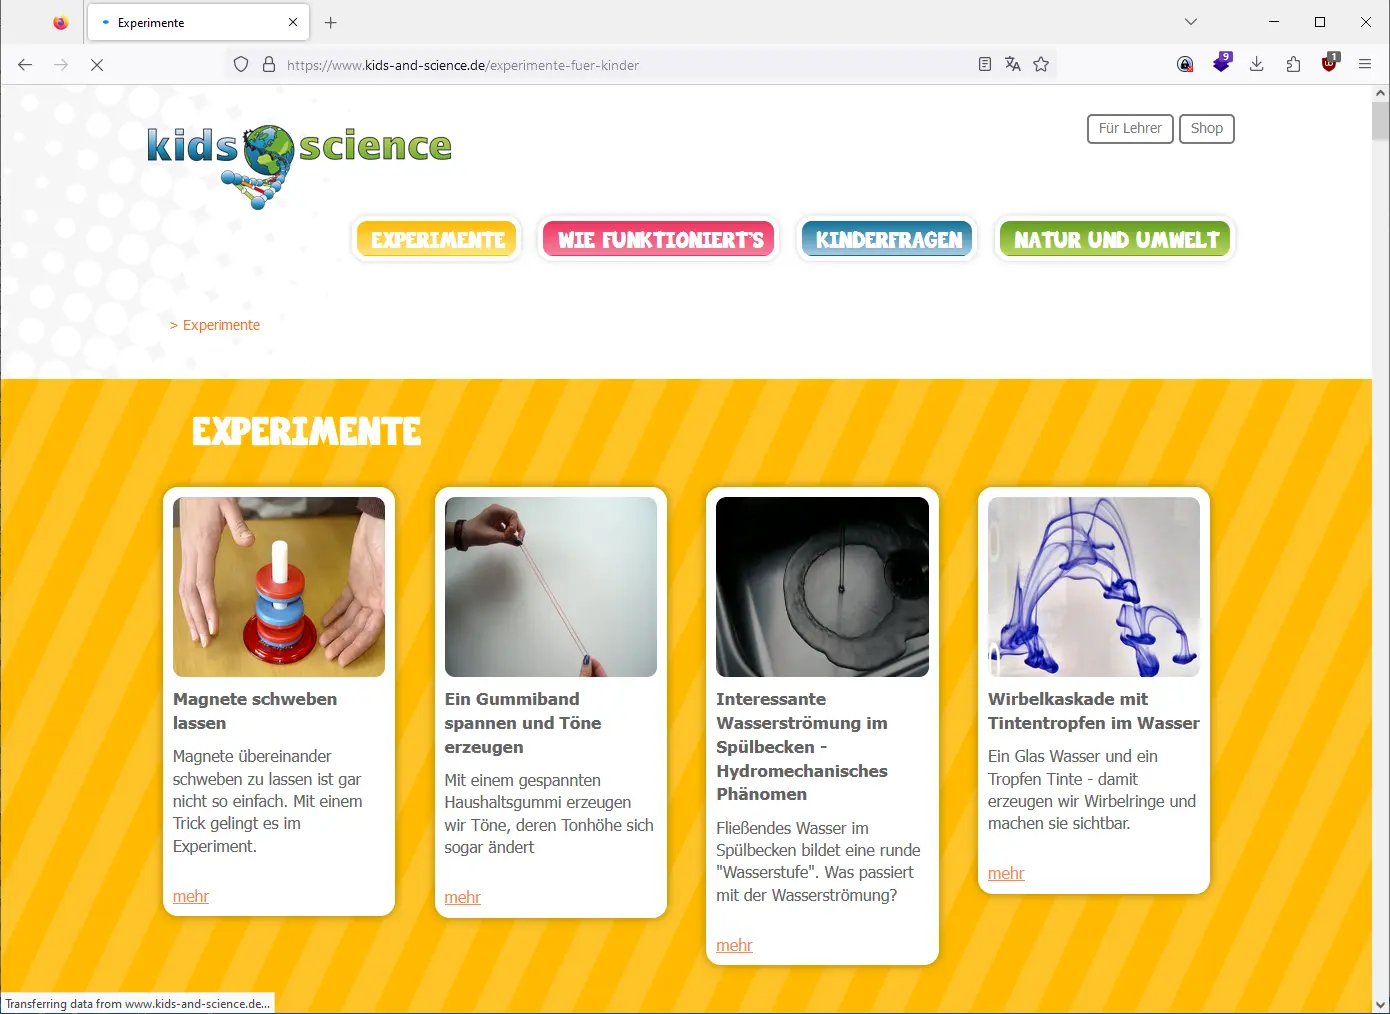
Task: Click the vertical page scrollbar thumb
Action: click(x=1380, y=122)
